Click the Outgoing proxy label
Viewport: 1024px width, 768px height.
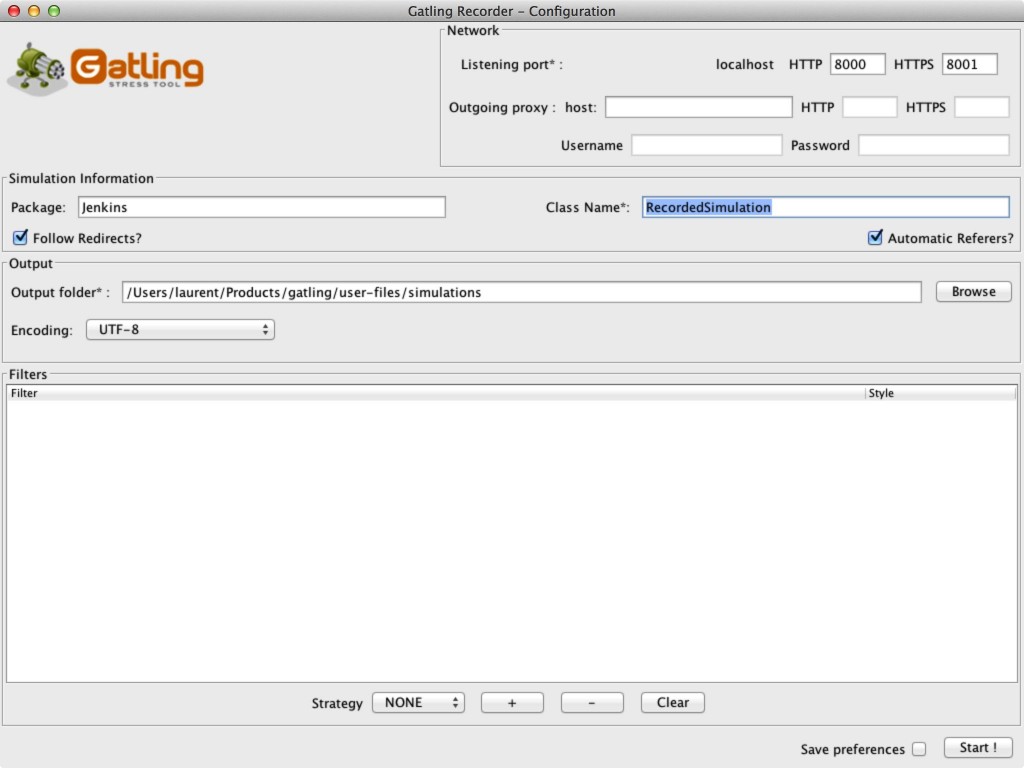(502, 108)
